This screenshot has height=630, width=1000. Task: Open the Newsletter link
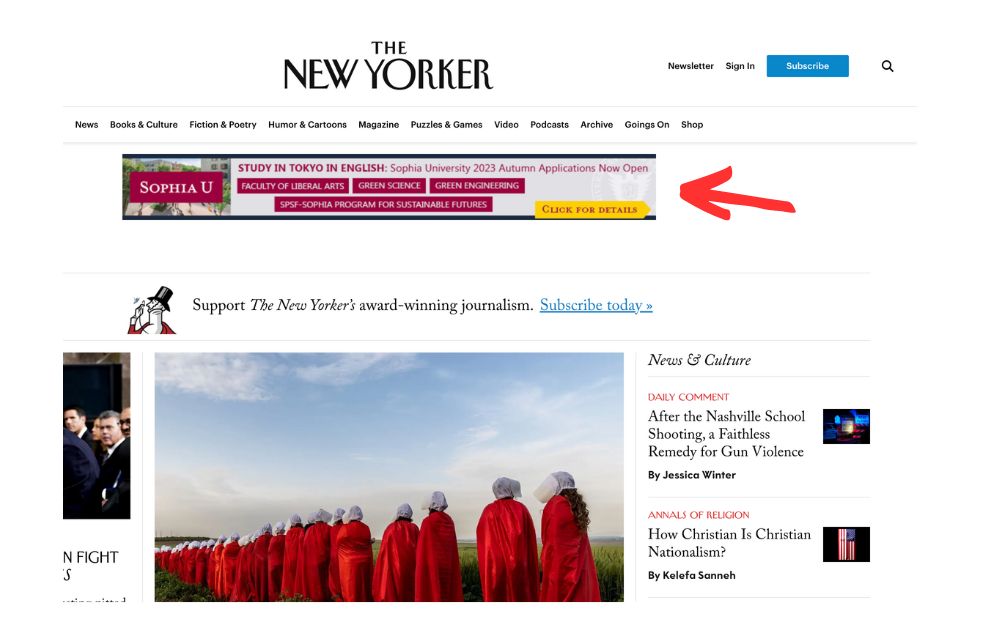pyautogui.click(x=691, y=66)
